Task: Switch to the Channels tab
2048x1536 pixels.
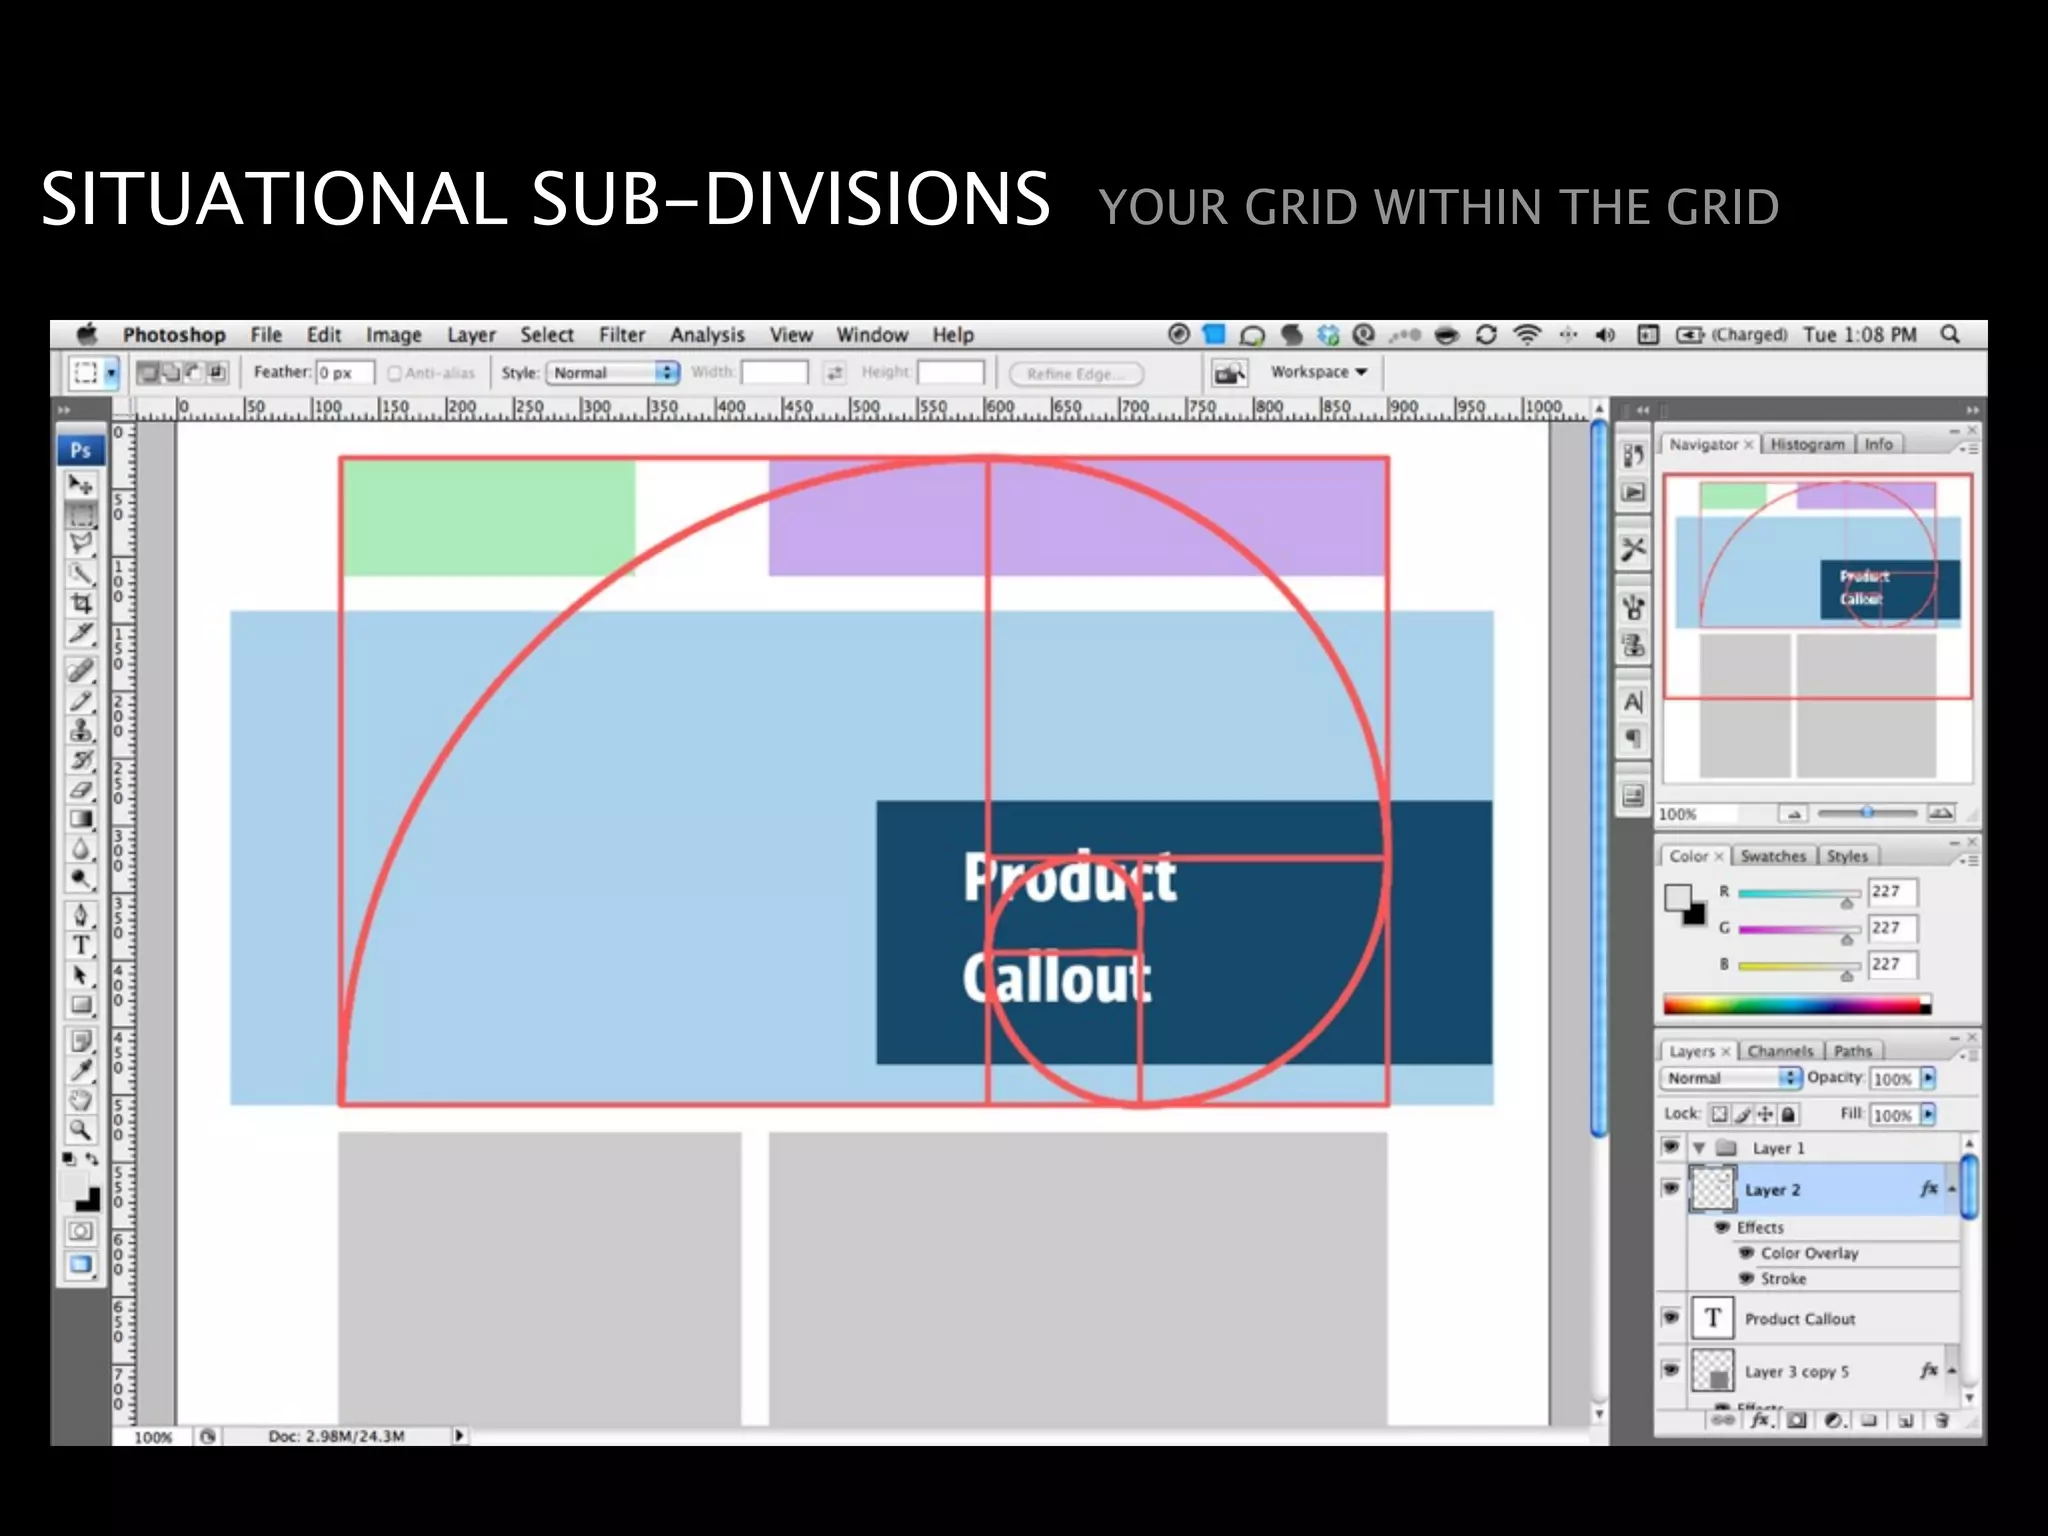Action: tap(1780, 1051)
